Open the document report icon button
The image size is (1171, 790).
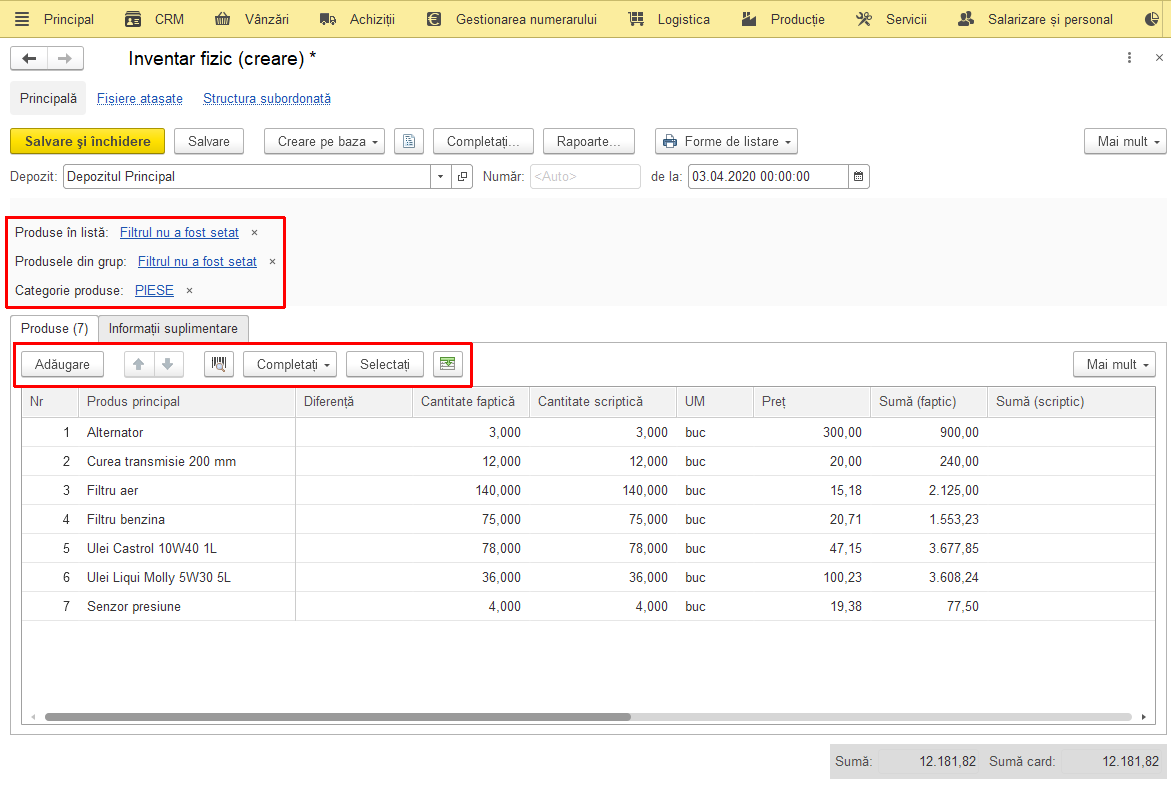pyautogui.click(x=409, y=141)
